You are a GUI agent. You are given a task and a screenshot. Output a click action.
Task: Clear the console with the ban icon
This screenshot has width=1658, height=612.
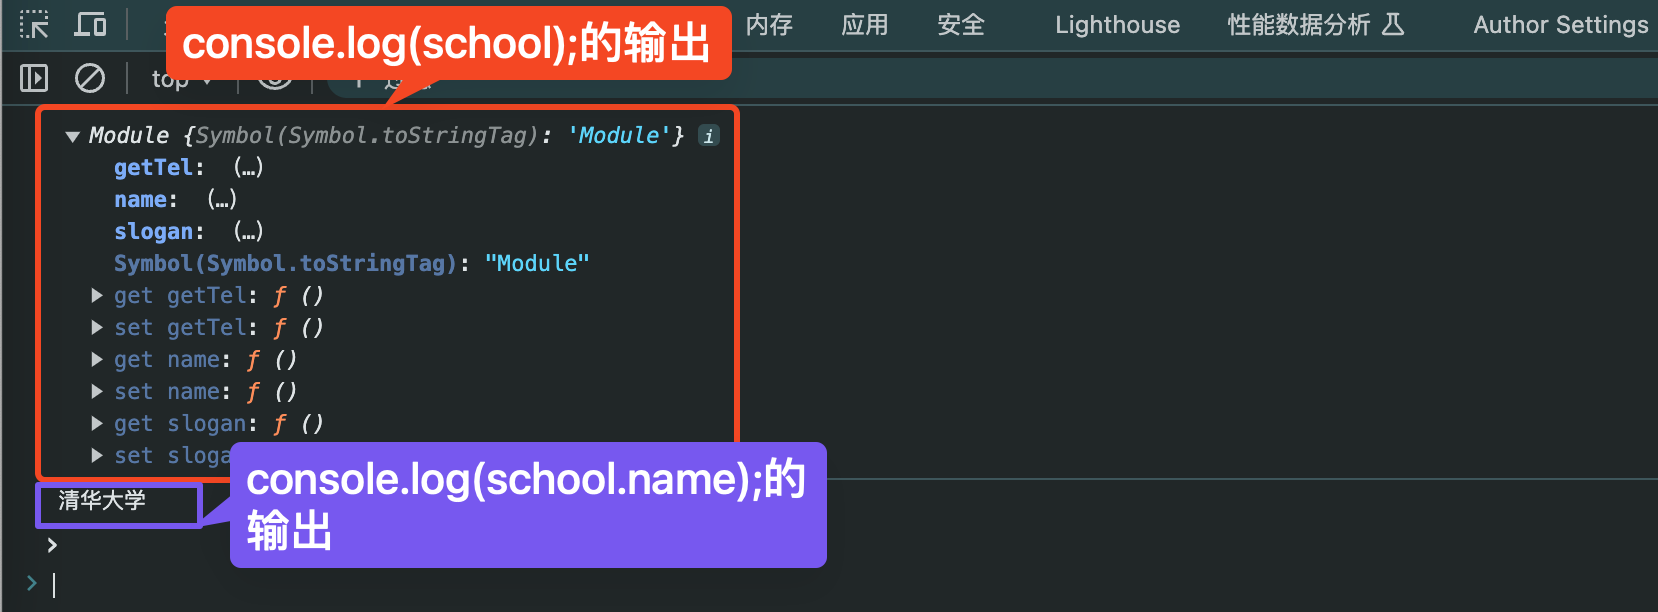point(90,78)
